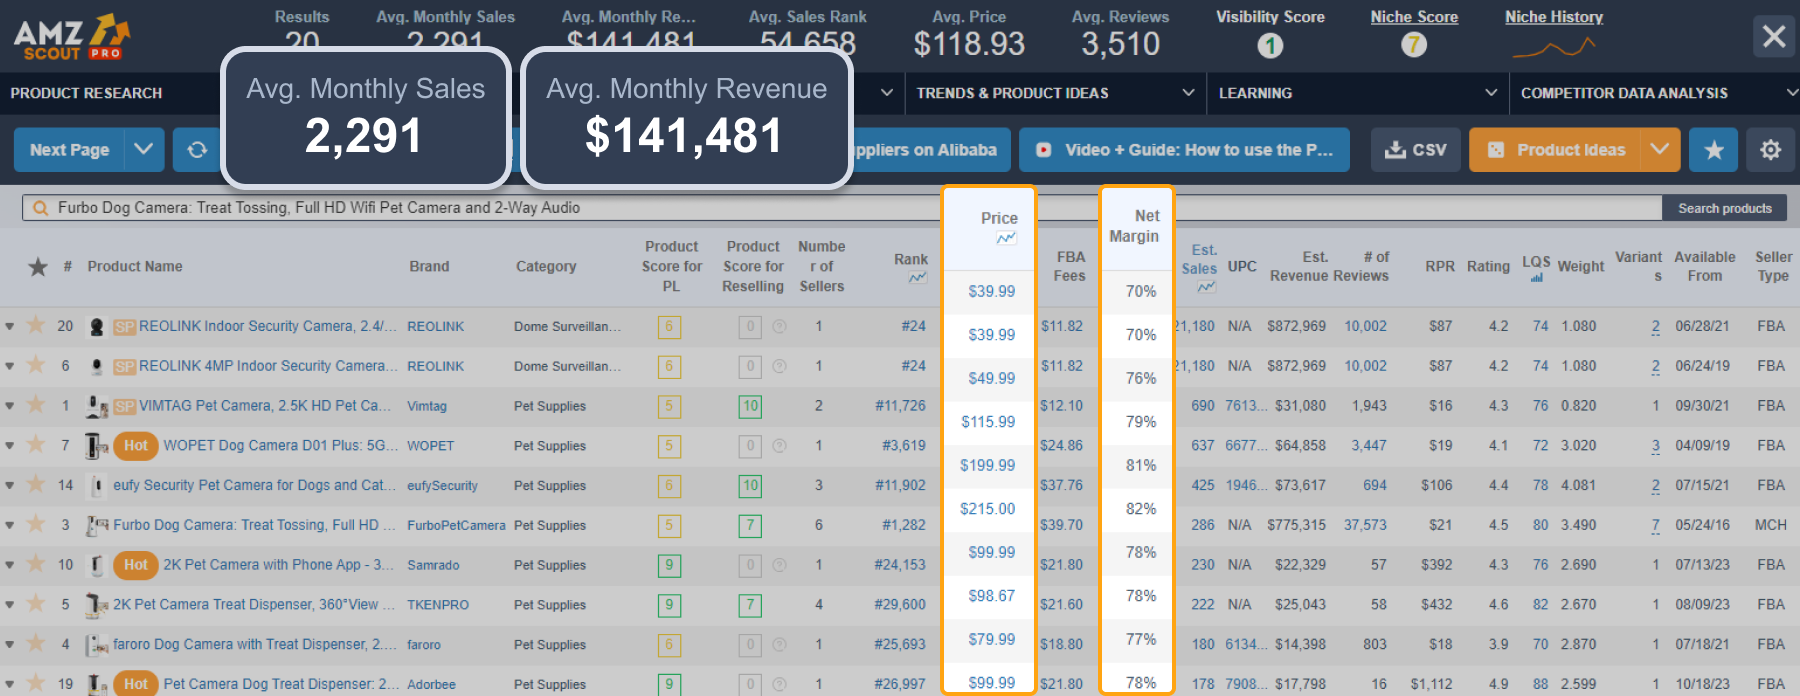Click the video icon in the Guide button
Viewport: 1800px width, 696px height.
pyautogui.click(x=1043, y=150)
